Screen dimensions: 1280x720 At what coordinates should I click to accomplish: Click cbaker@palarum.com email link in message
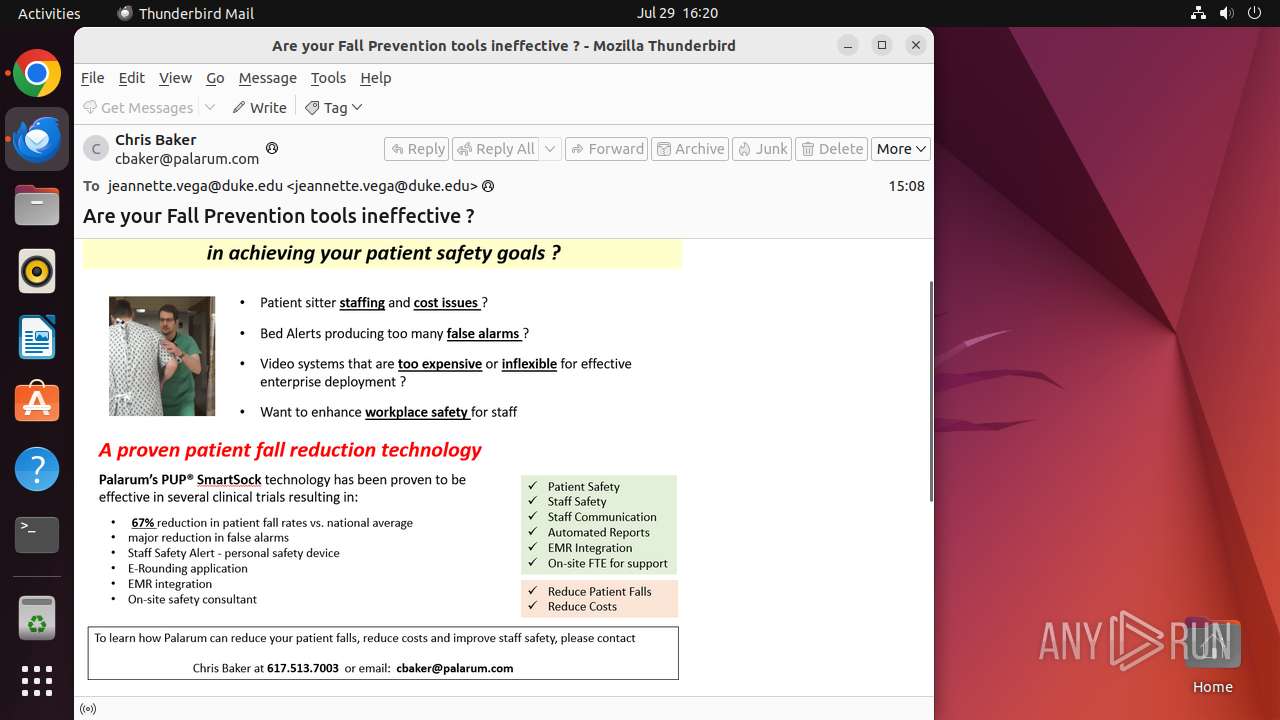pos(454,668)
